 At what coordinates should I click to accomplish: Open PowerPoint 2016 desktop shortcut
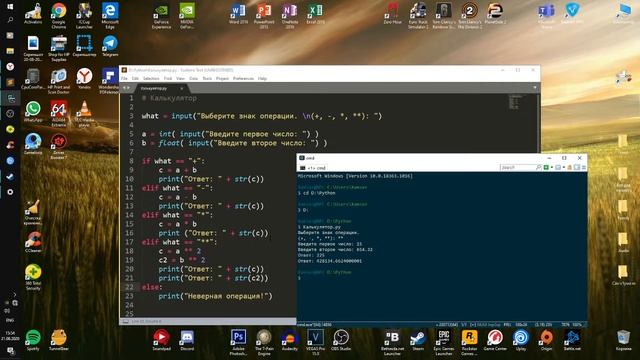[264, 16]
